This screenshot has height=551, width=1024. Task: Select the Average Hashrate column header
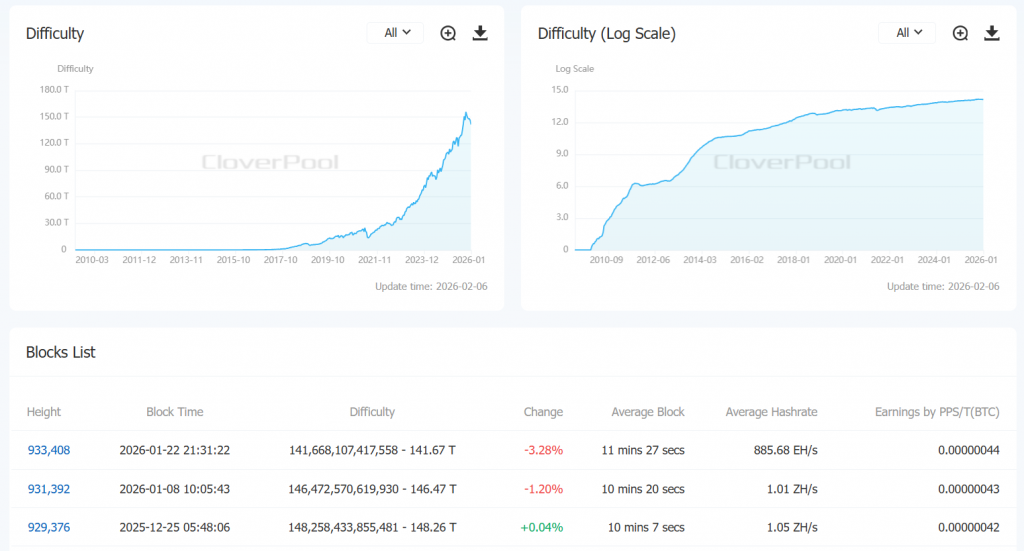click(x=771, y=412)
